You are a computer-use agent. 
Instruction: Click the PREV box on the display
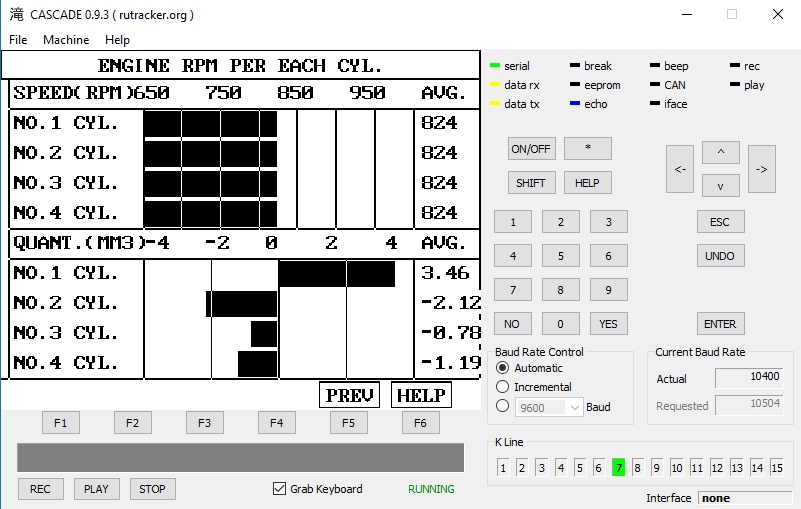coord(349,395)
